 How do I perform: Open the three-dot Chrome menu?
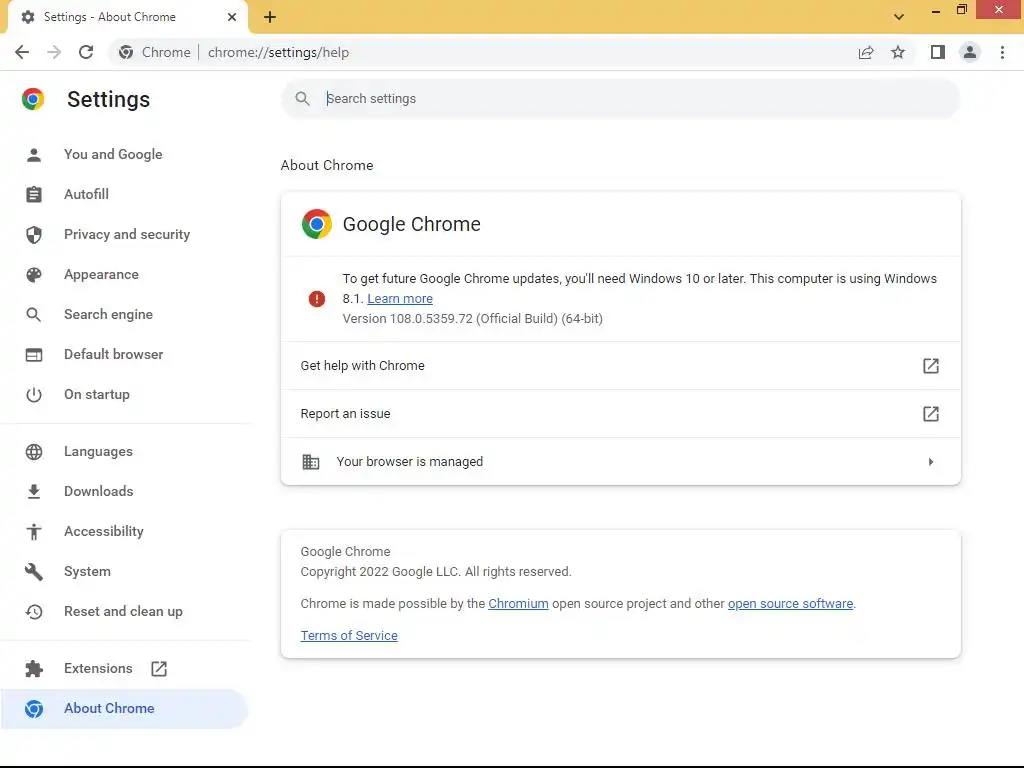(x=1002, y=52)
